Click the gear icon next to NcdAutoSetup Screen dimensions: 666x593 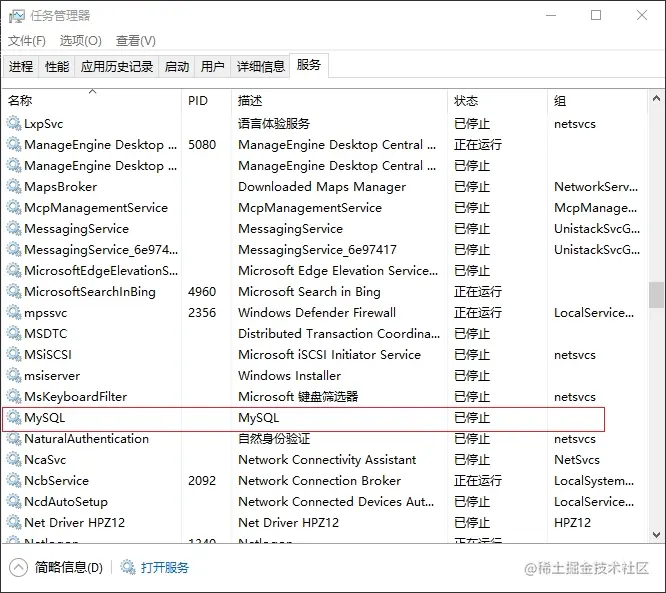pos(14,501)
